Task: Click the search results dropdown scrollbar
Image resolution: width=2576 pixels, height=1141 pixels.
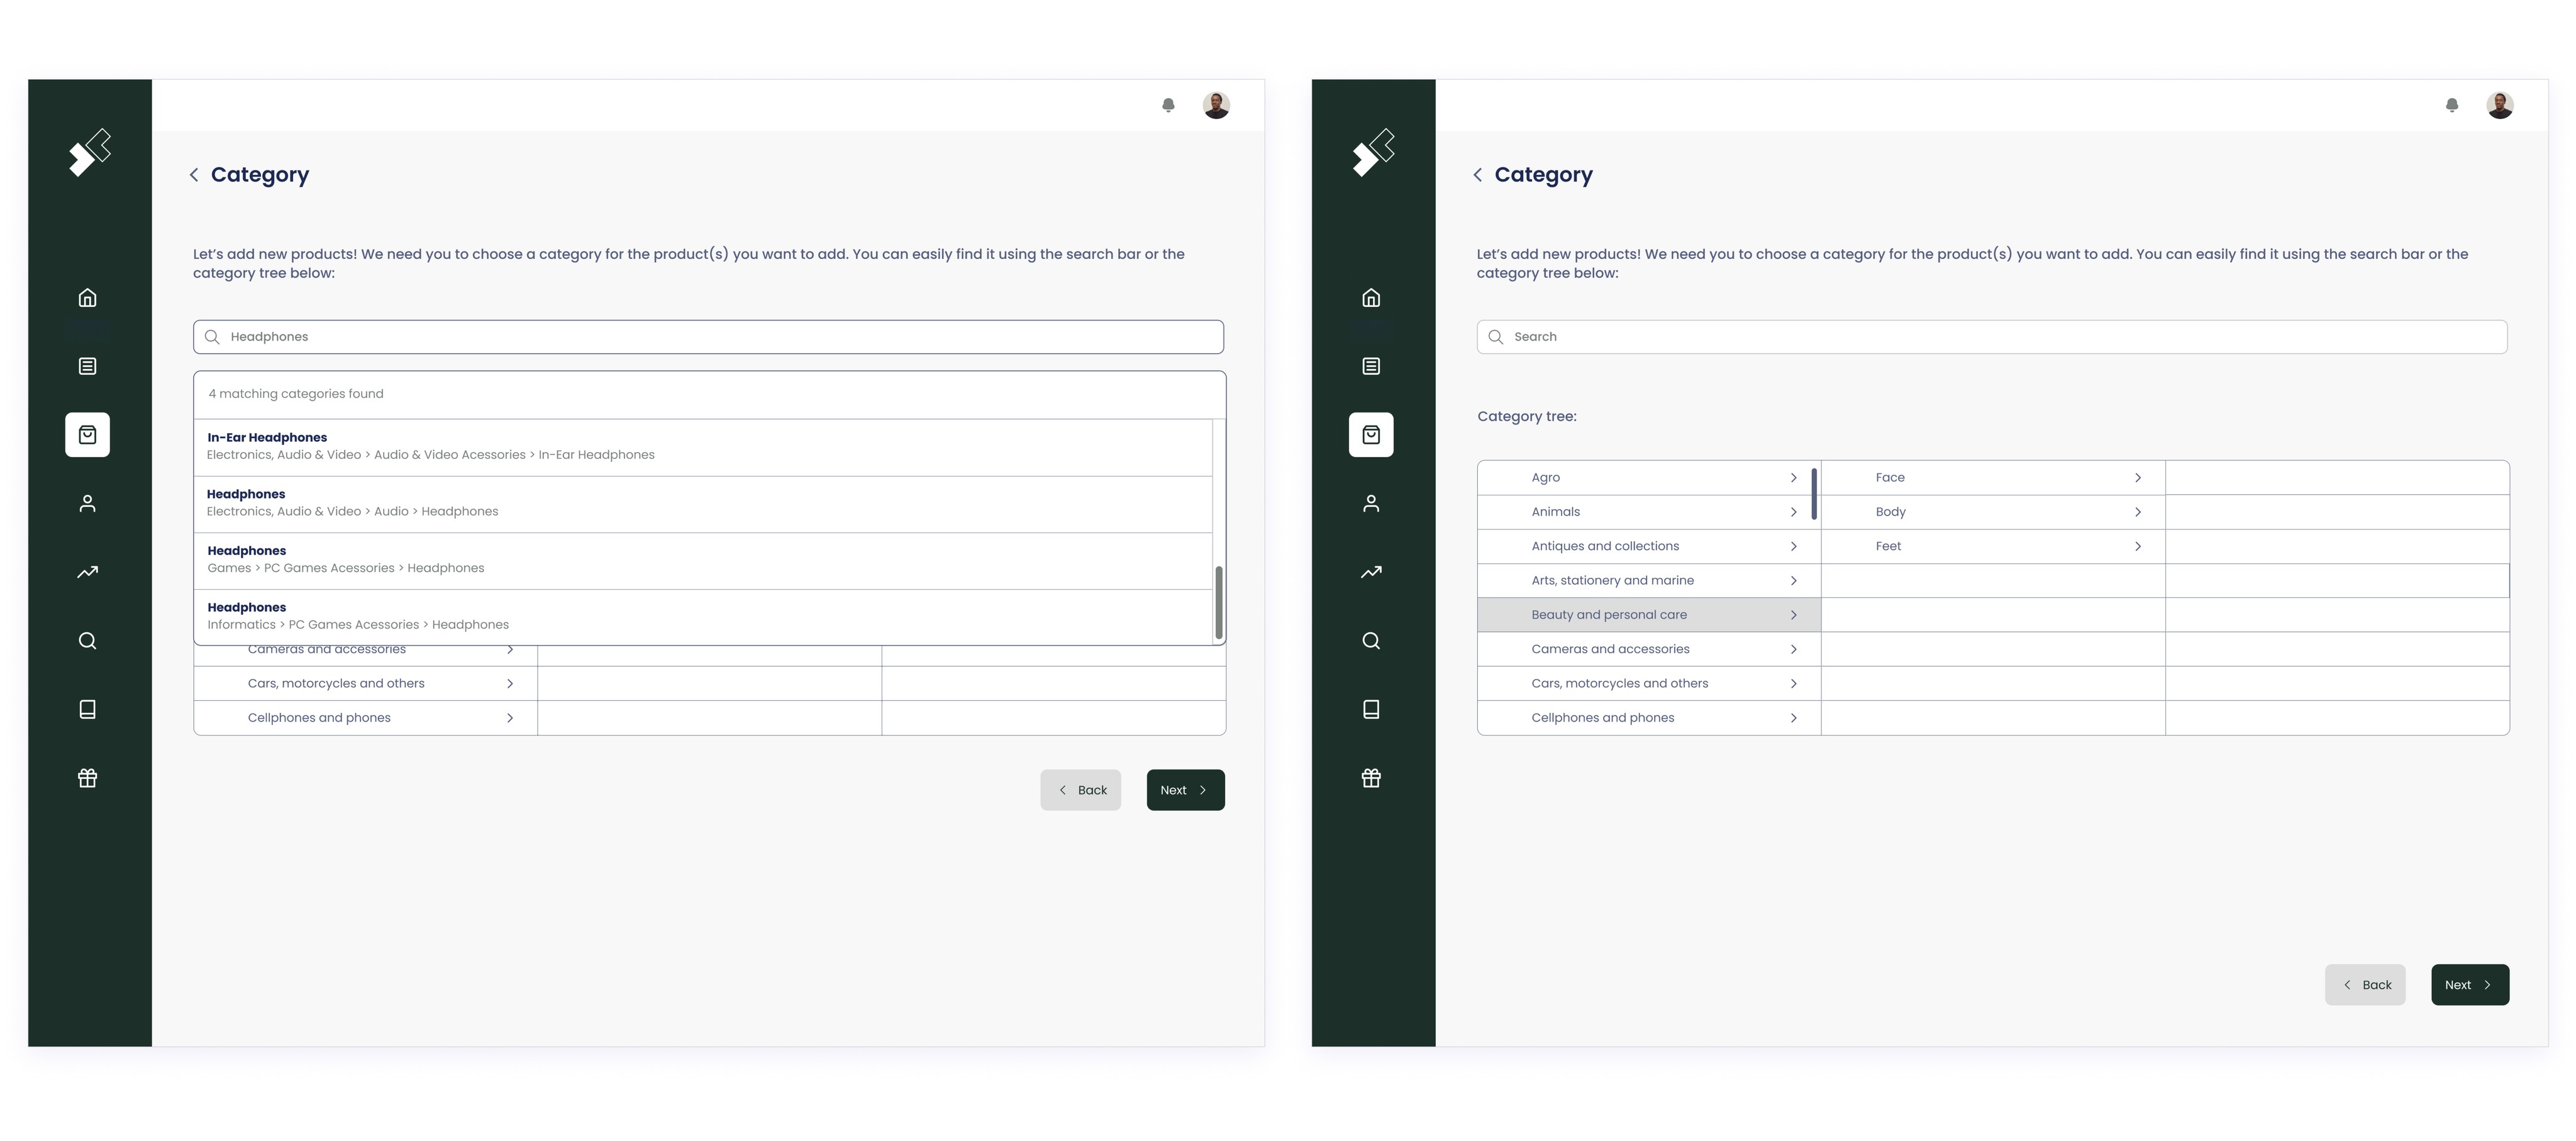Action: coord(1218,602)
